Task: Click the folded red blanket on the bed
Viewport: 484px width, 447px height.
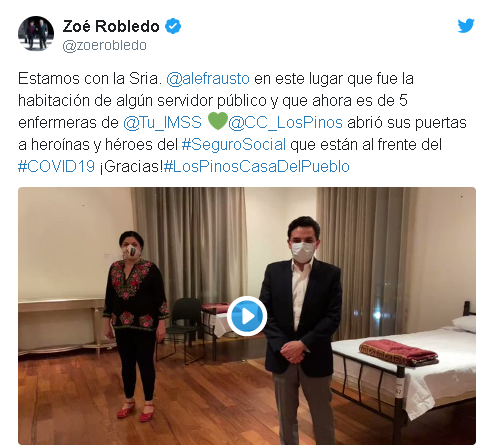Action: coord(399,353)
